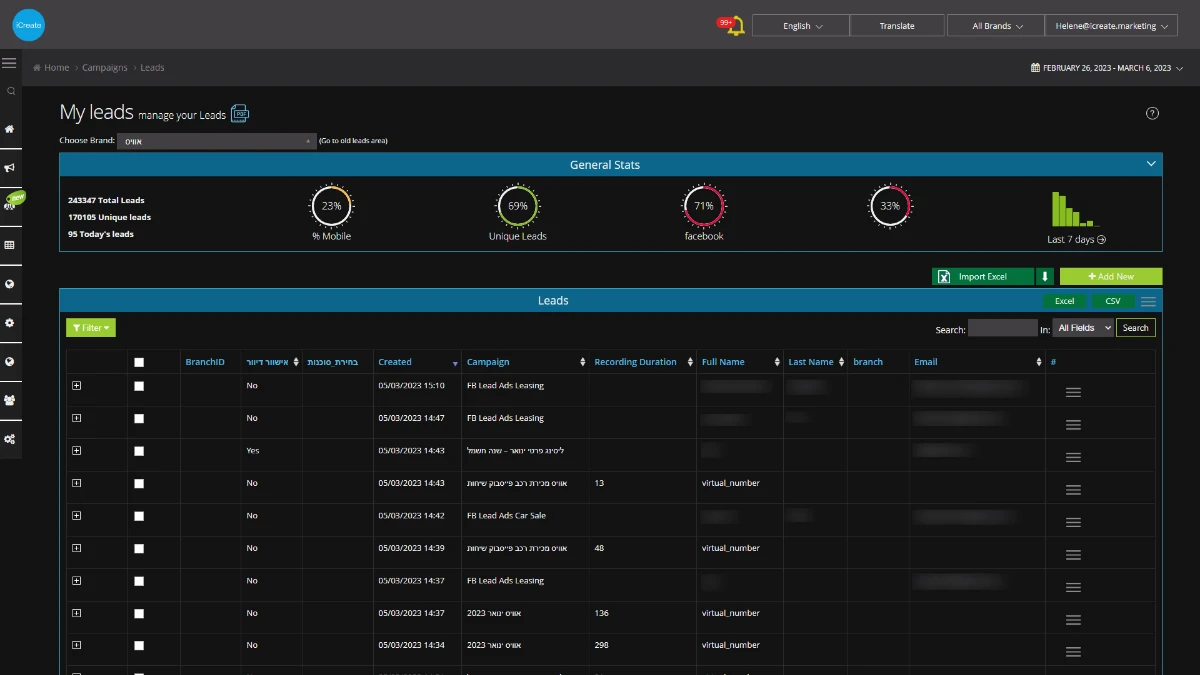This screenshot has height=675, width=1200.
Task: Open the single gear settings sidebar icon
Action: click(10, 323)
